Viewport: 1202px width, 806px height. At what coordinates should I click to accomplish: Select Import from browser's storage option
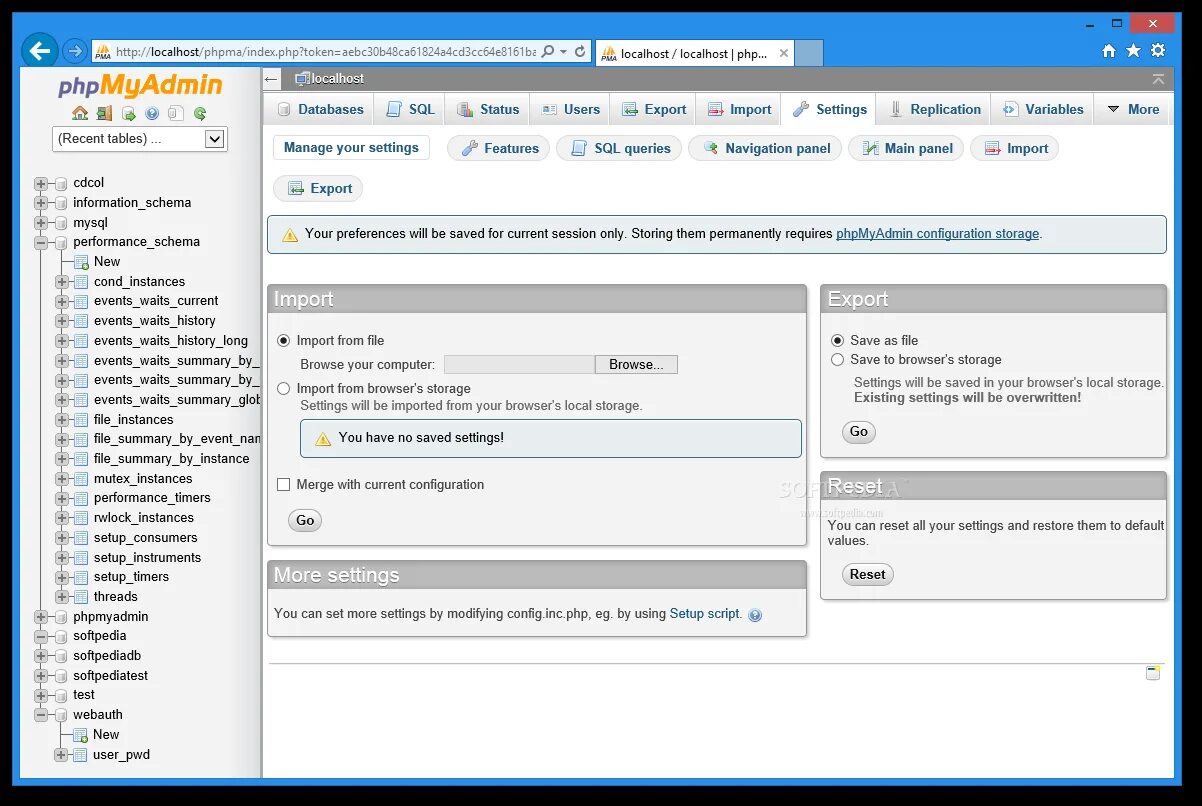click(284, 389)
